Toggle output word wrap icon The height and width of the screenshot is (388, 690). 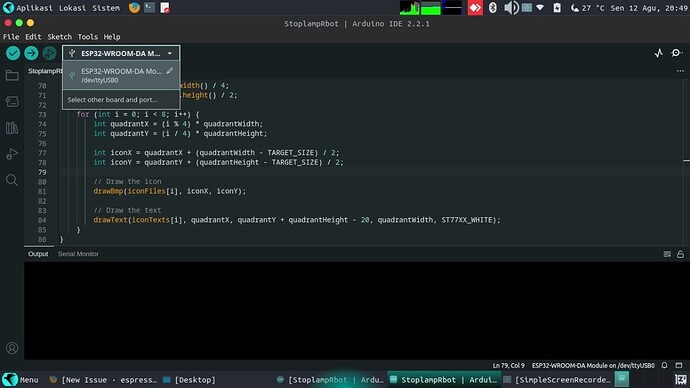pos(667,254)
